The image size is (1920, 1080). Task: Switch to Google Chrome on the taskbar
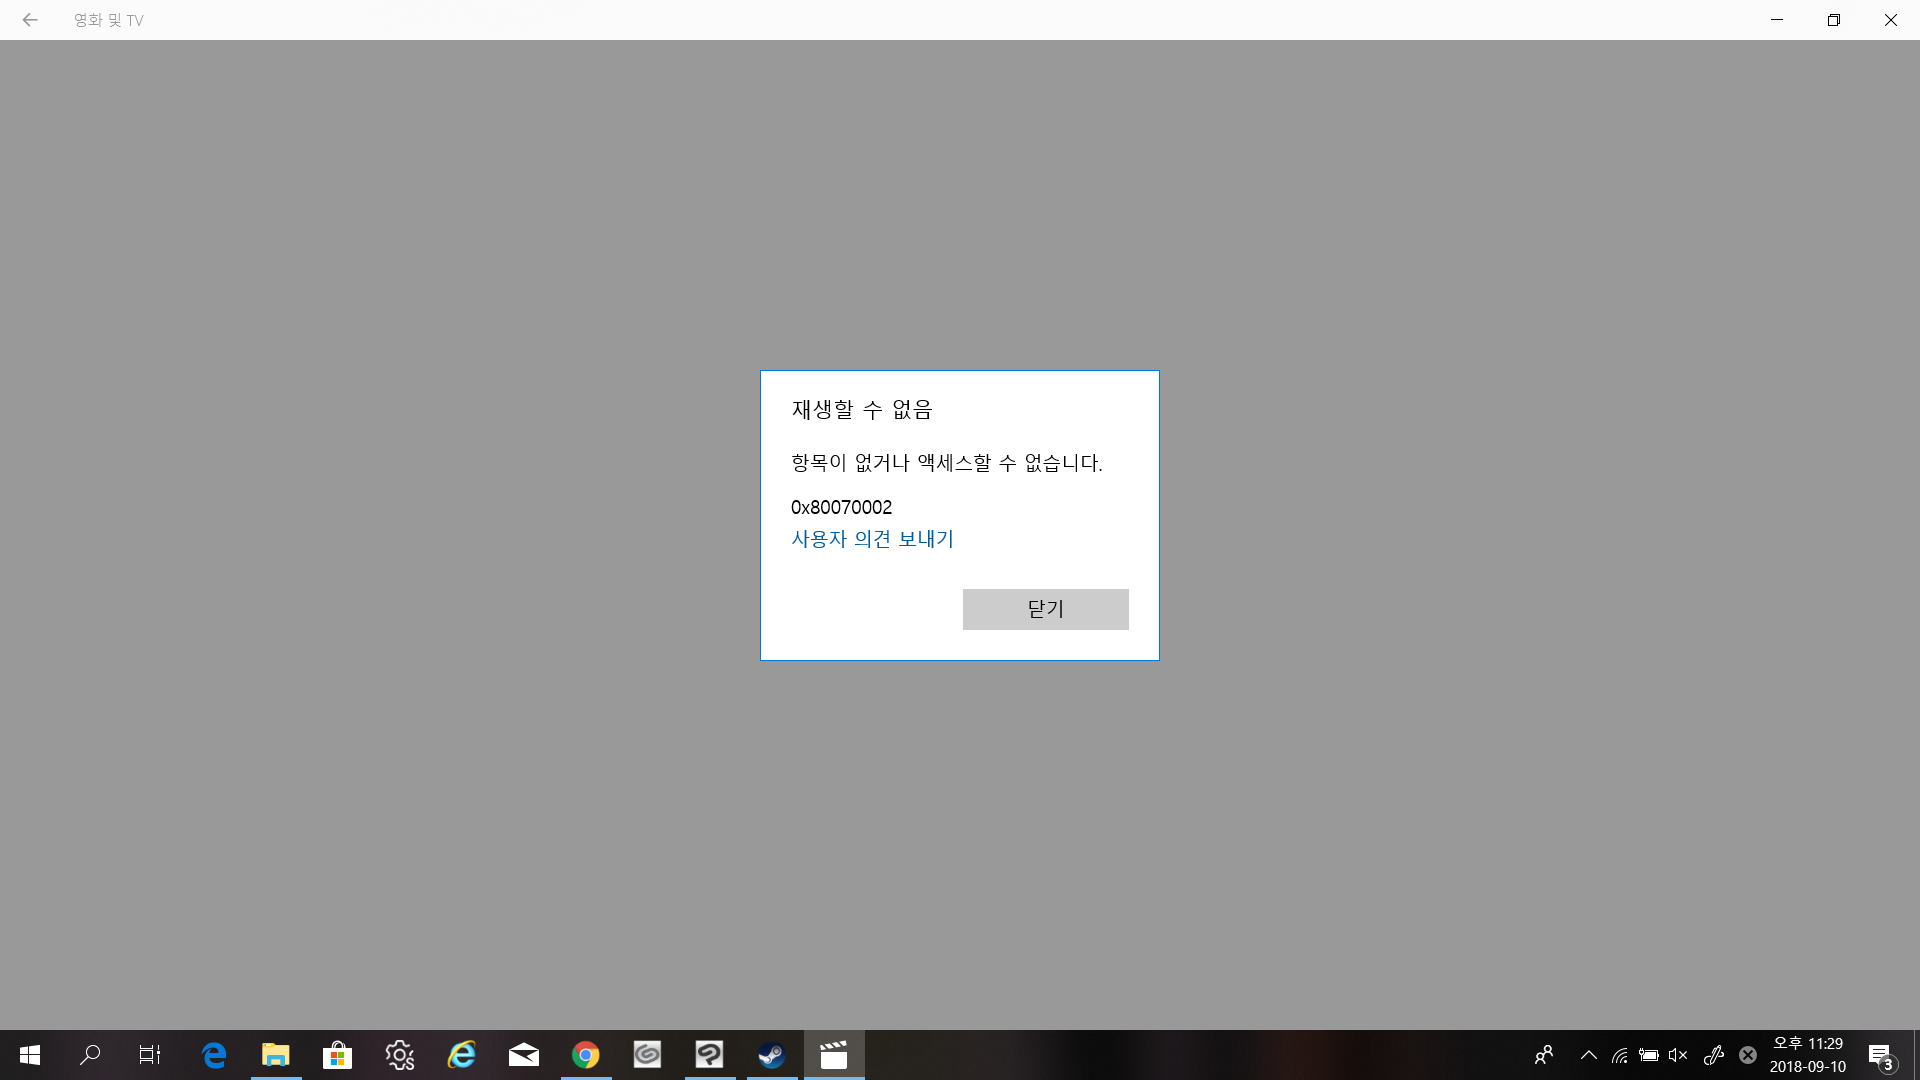click(x=586, y=1055)
